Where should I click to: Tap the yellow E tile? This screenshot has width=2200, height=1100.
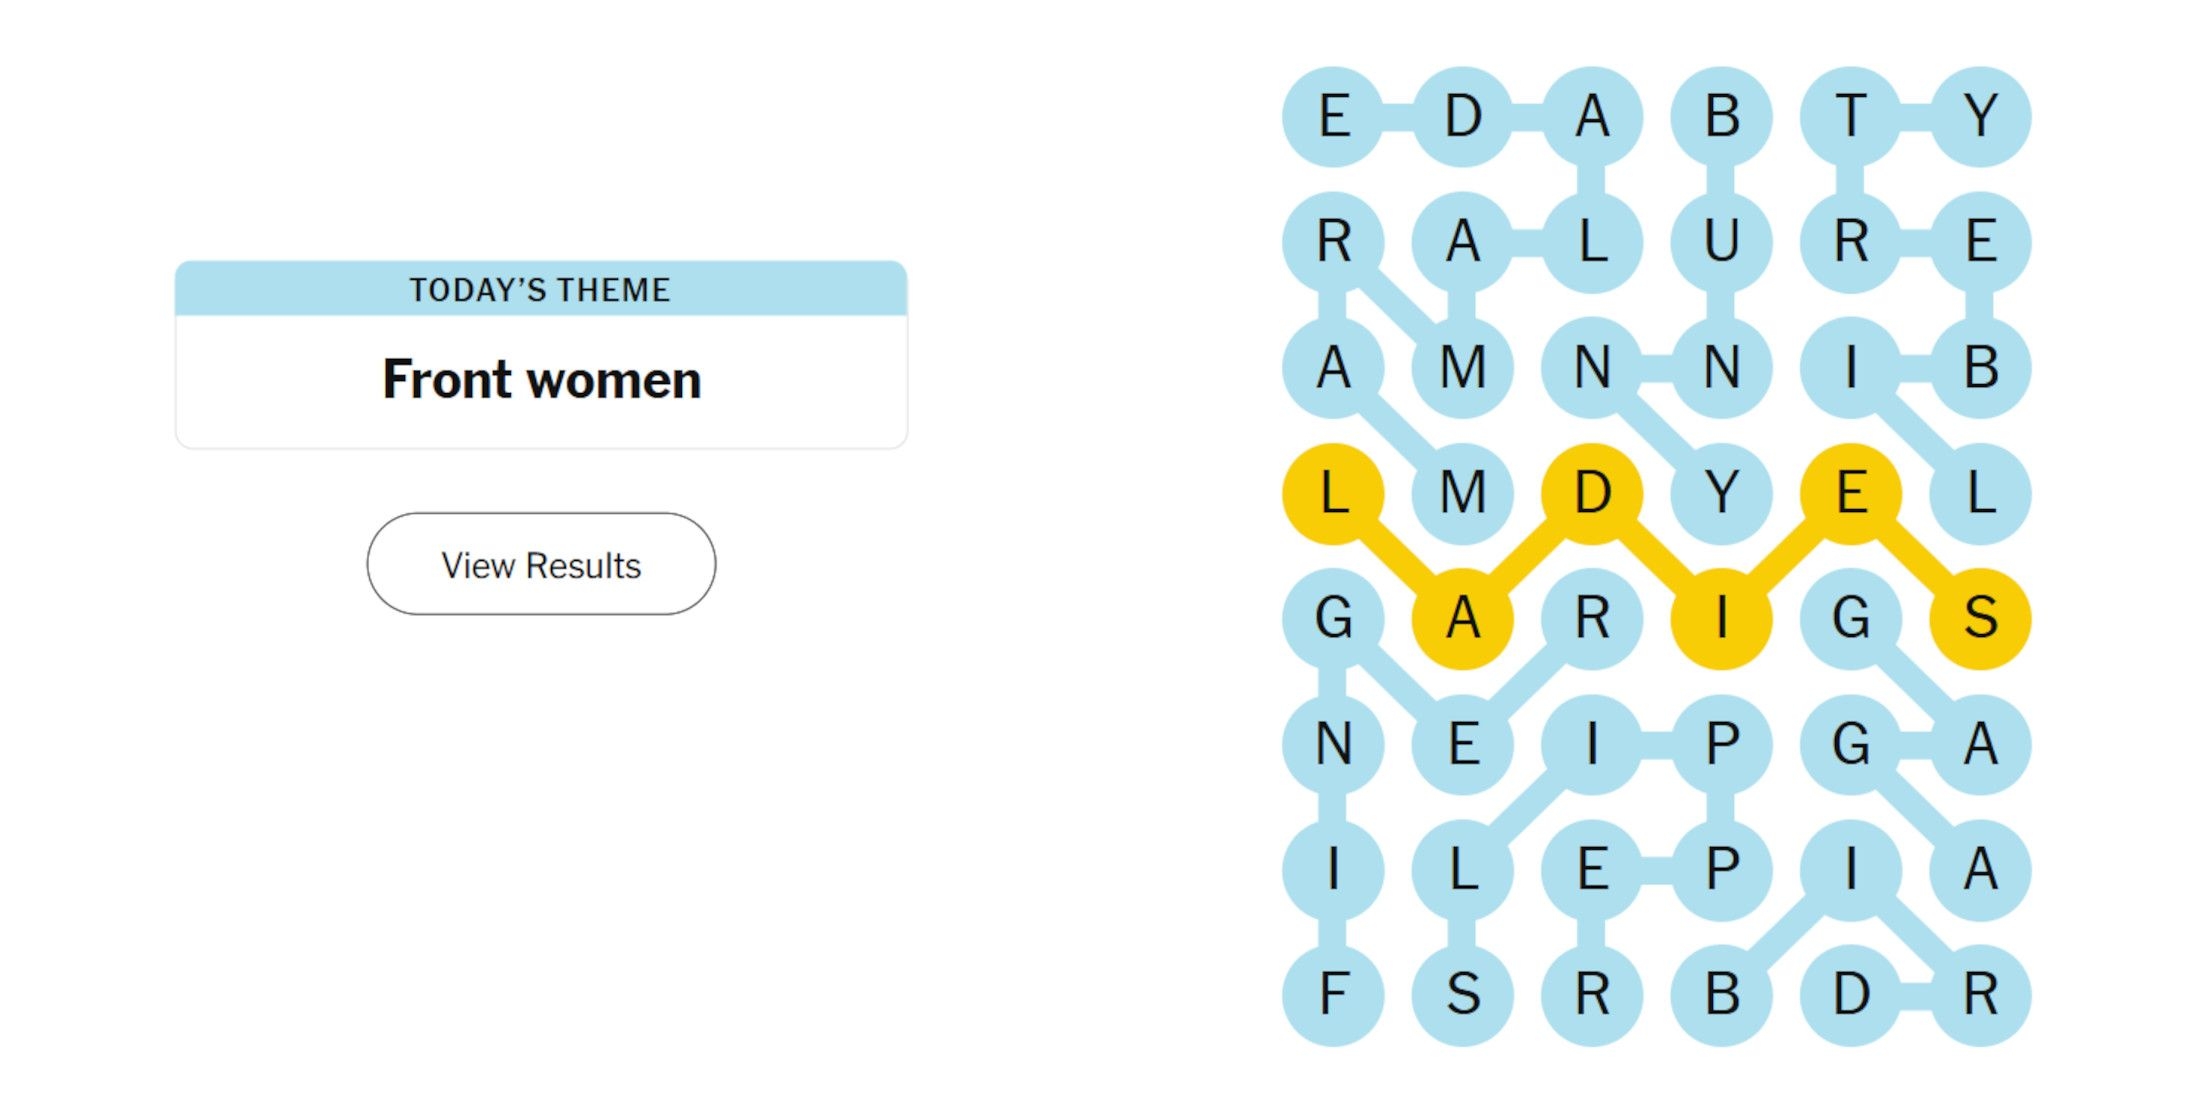[x=1850, y=493]
